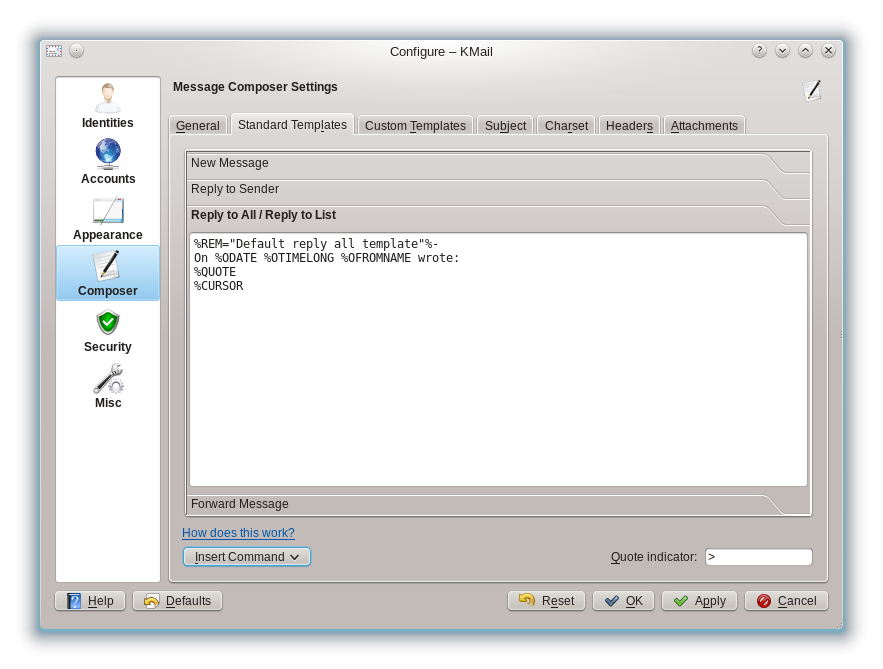This screenshot has width=883, height=669.
Task: Expand the Forward Message section
Action: coord(497,504)
